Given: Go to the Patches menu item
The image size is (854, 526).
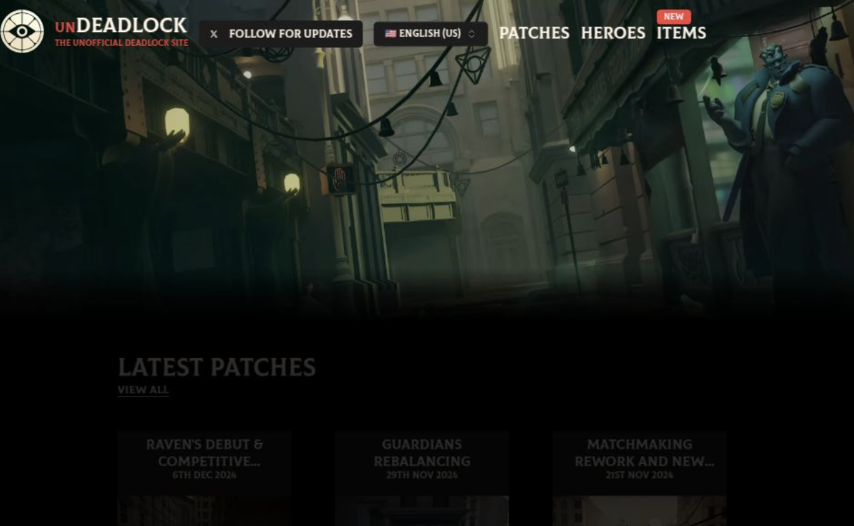Looking at the screenshot, I should pyautogui.click(x=534, y=33).
